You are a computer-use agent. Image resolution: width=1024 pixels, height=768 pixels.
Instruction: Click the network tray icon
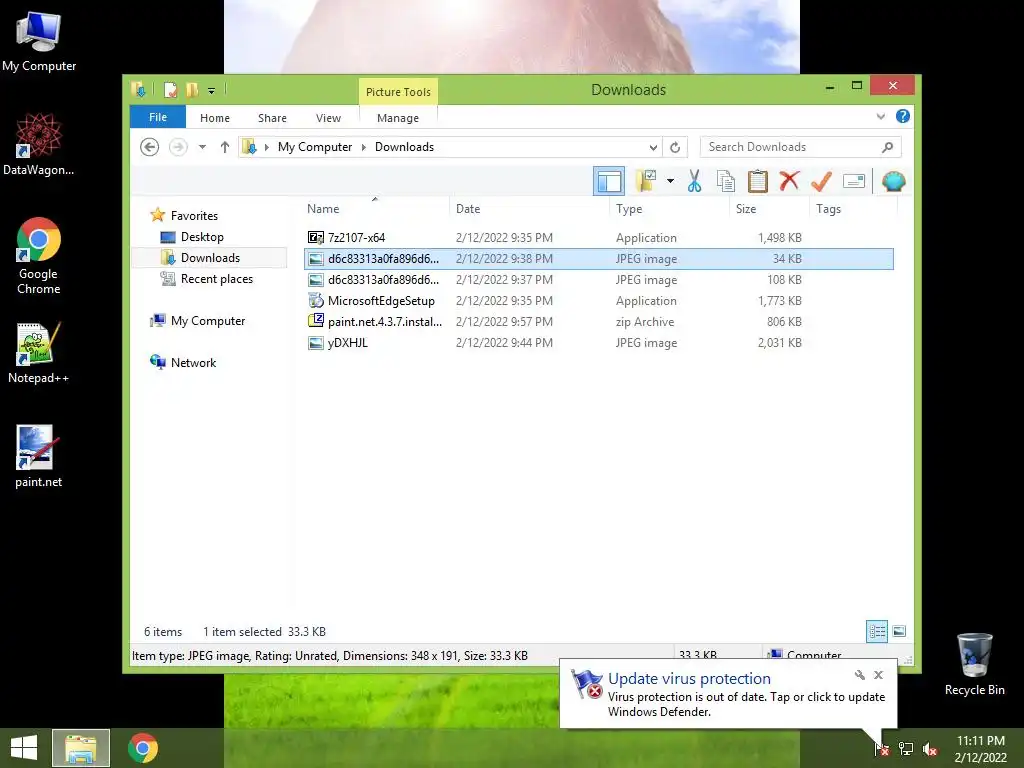coord(906,749)
